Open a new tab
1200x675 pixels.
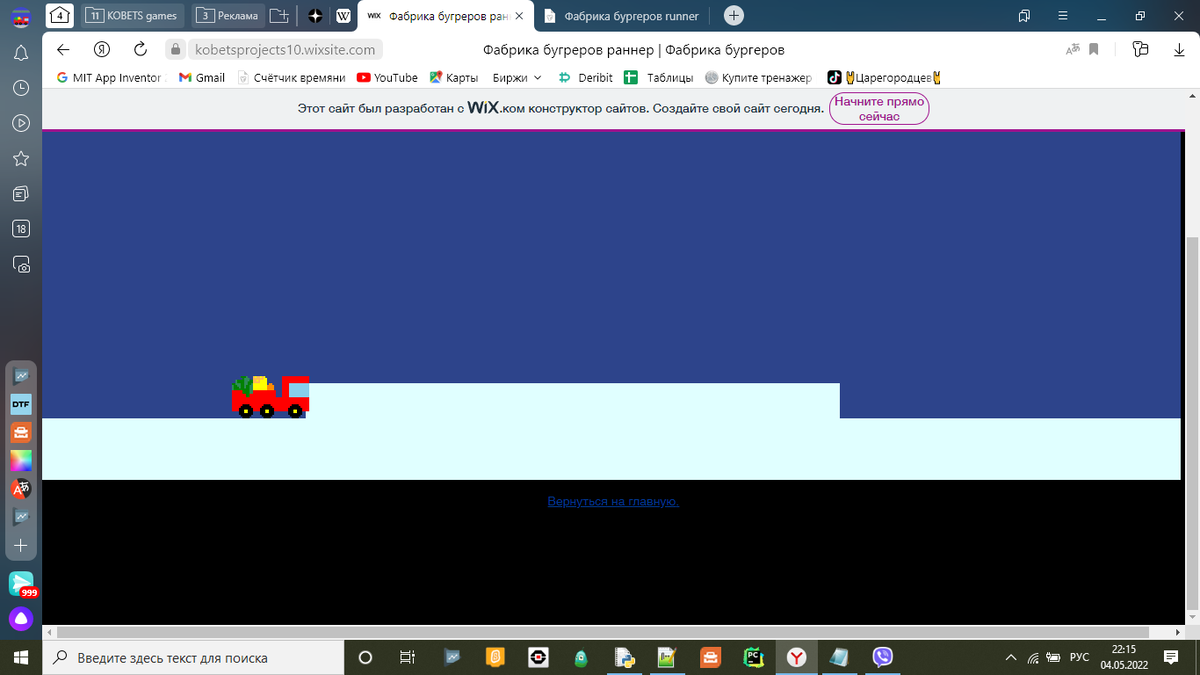(x=734, y=16)
